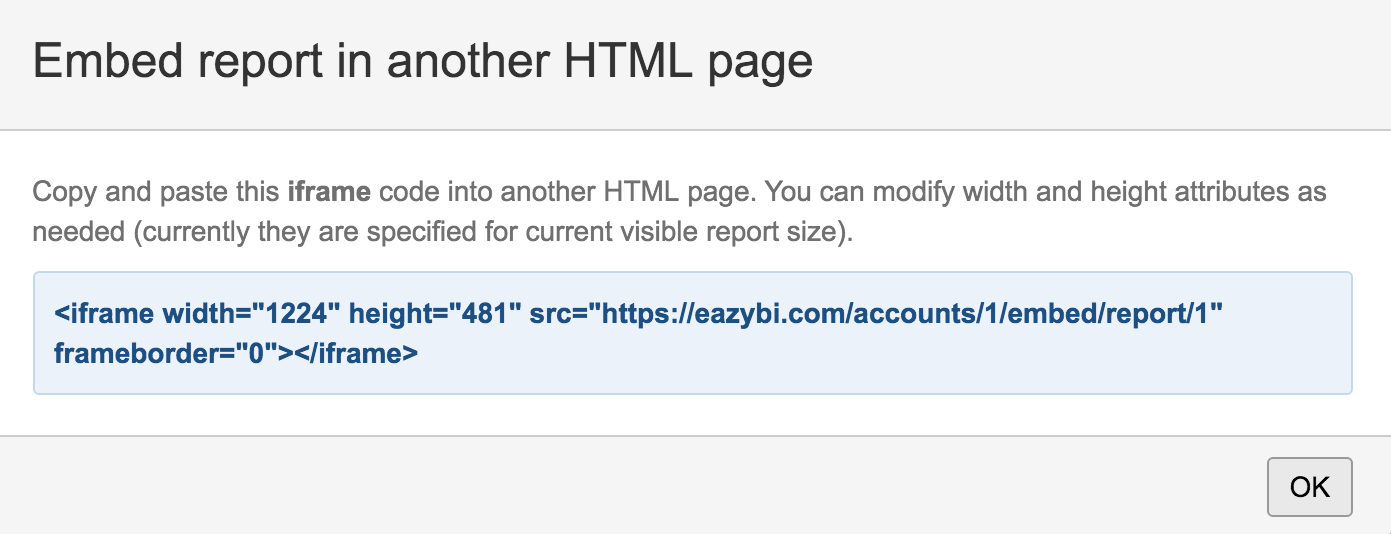The image size is (1391, 534).
Task: Click the "Embed report in another HTML page" title
Action: coord(422,62)
